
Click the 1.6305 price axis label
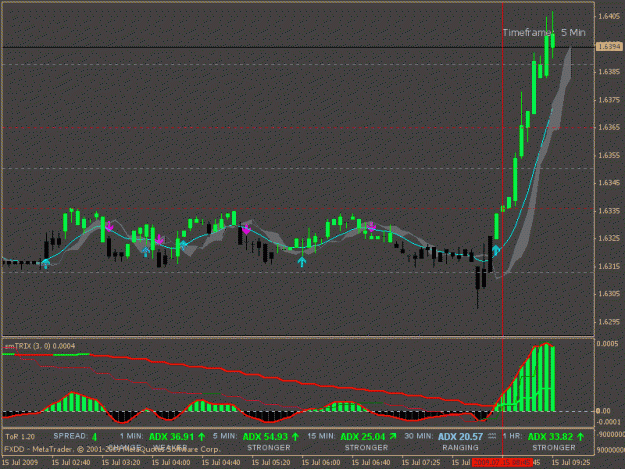(x=609, y=294)
